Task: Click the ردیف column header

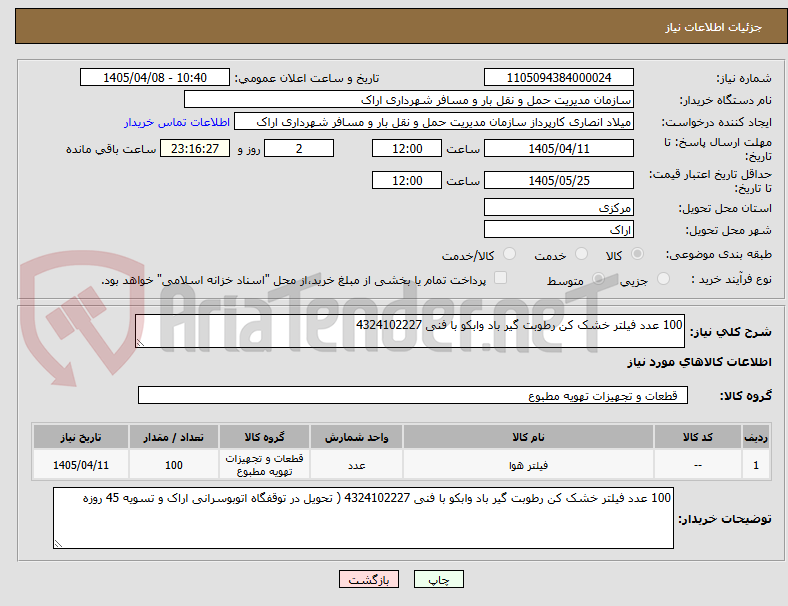Action: (755, 437)
